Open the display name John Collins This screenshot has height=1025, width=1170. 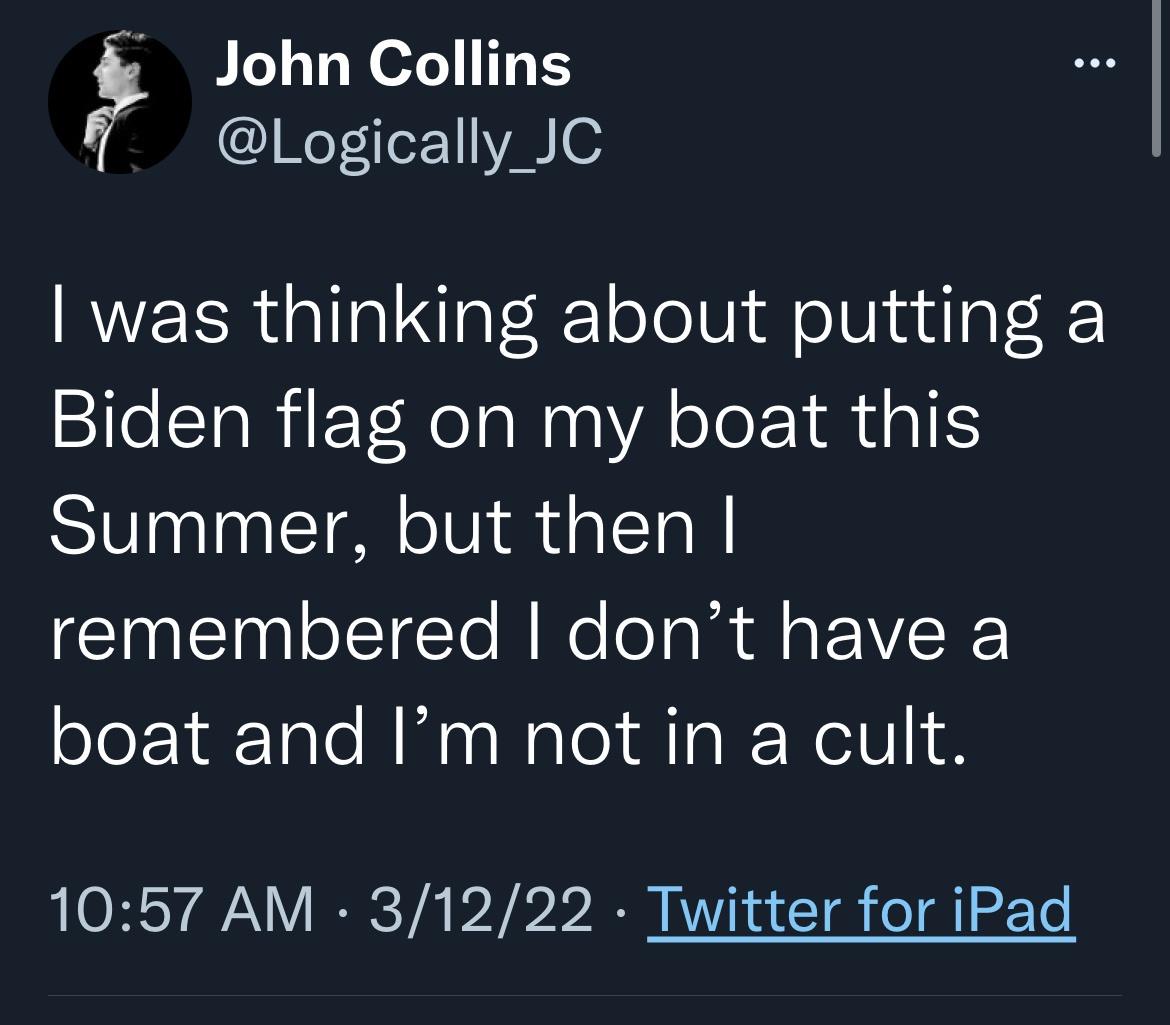(393, 64)
